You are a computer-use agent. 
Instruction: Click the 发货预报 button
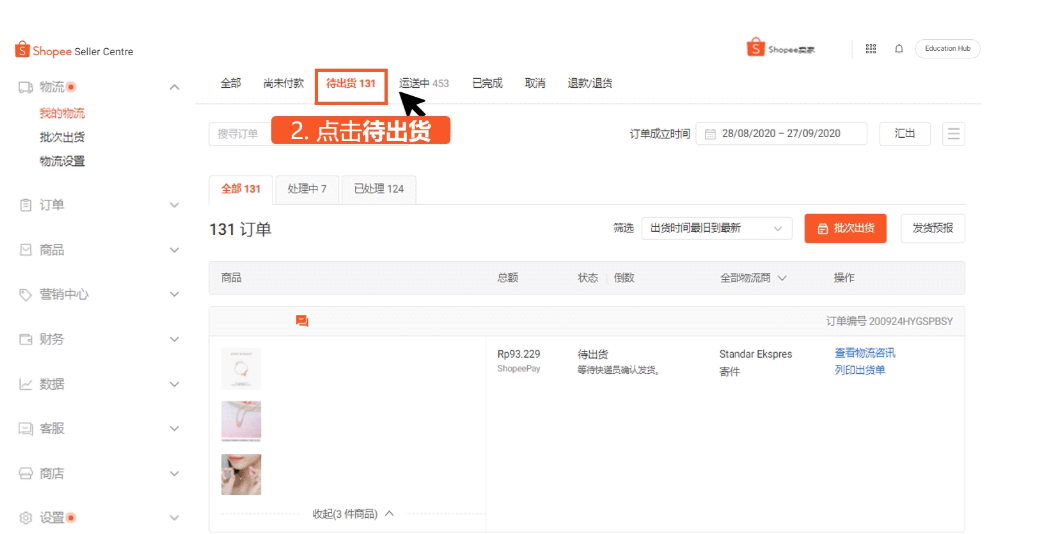[932, 229]
